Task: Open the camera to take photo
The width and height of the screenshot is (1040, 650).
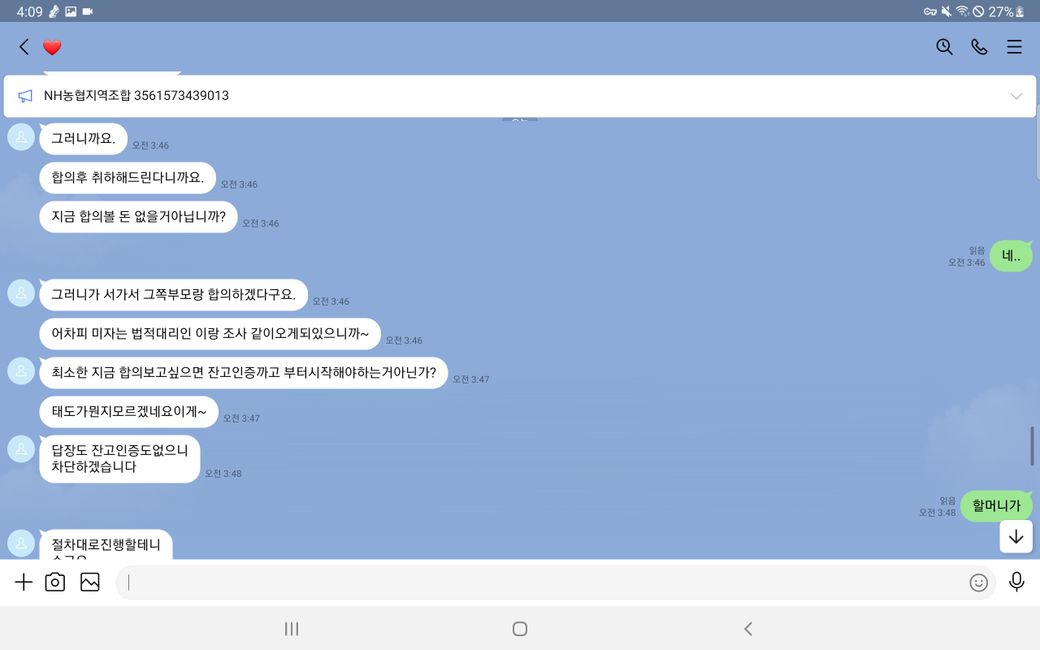Action: 55,582
